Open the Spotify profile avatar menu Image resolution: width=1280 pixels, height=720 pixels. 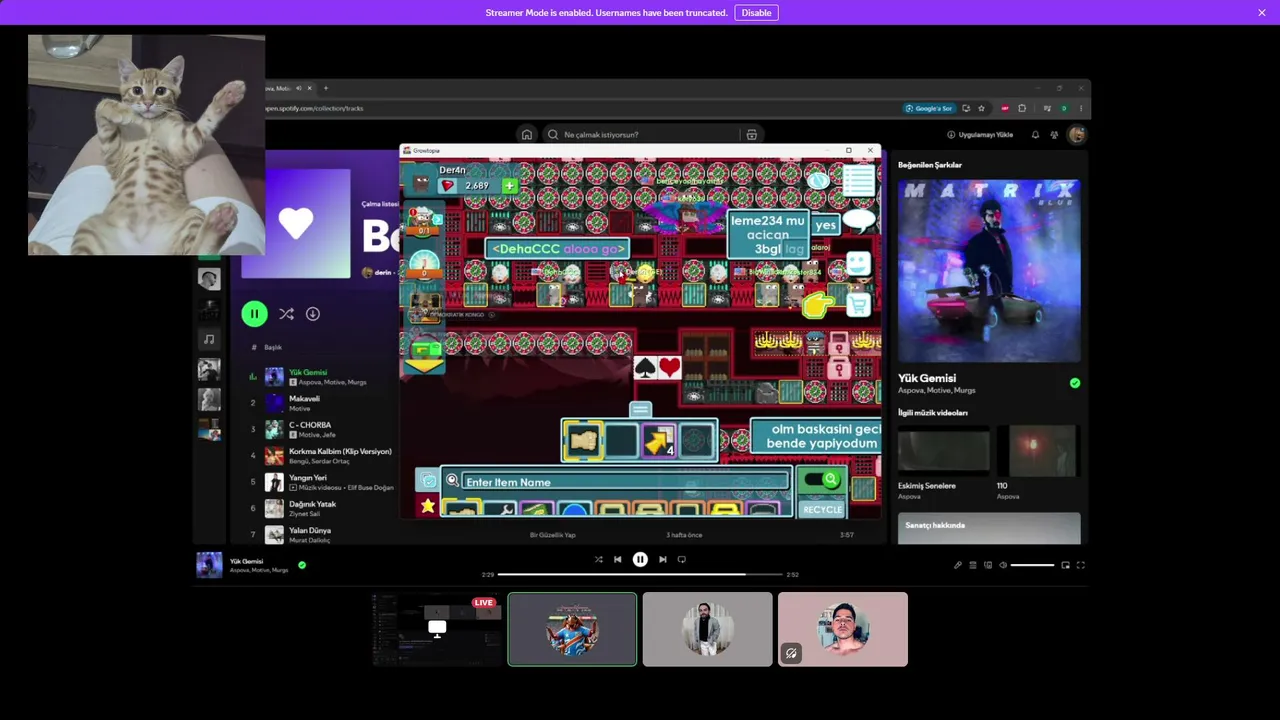1077,134
